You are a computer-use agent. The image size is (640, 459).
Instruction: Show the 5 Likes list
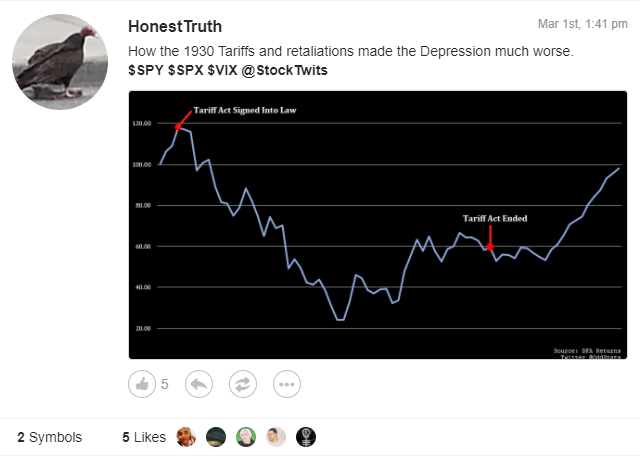[144, 437]
